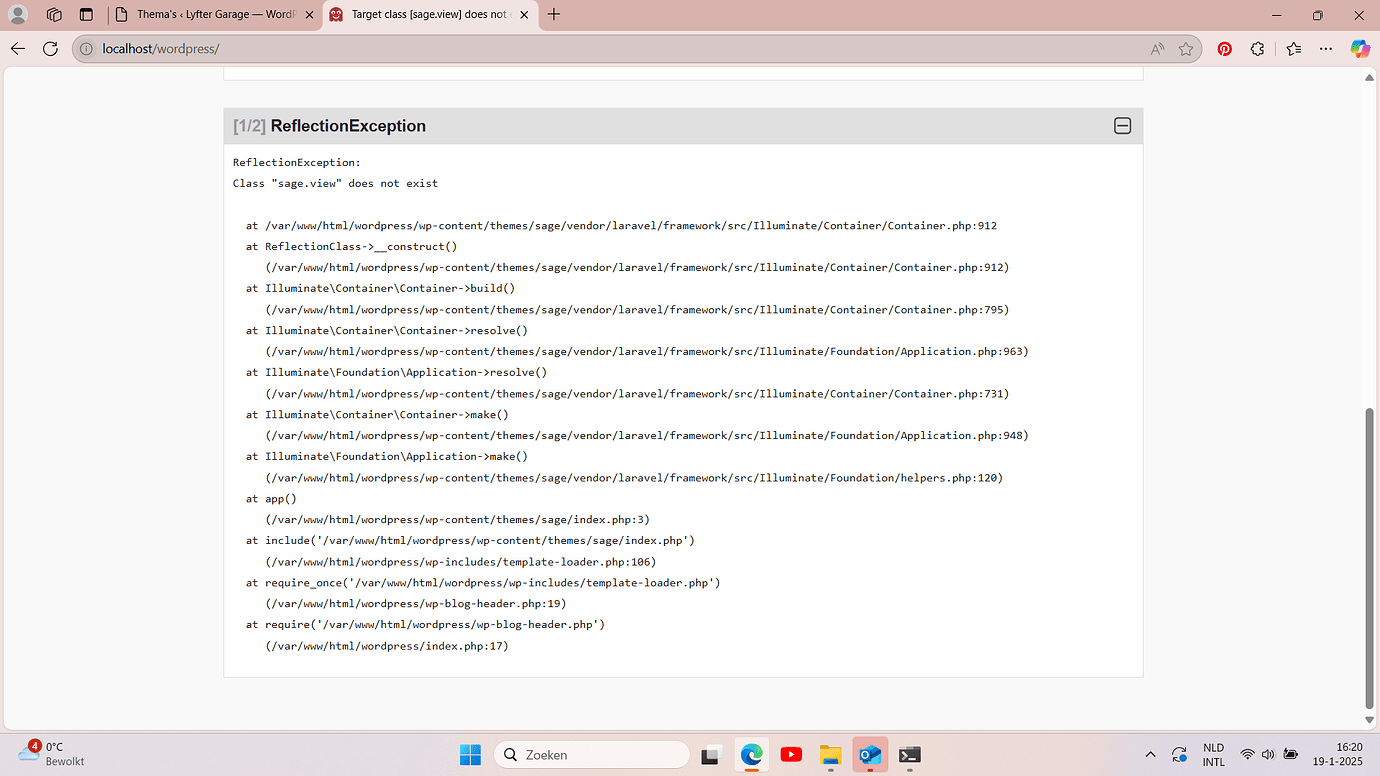Click the /var/www/html/wordpress/index.php:17 line
This screenshot has height=776, width=1380.
tap(387, 645)
